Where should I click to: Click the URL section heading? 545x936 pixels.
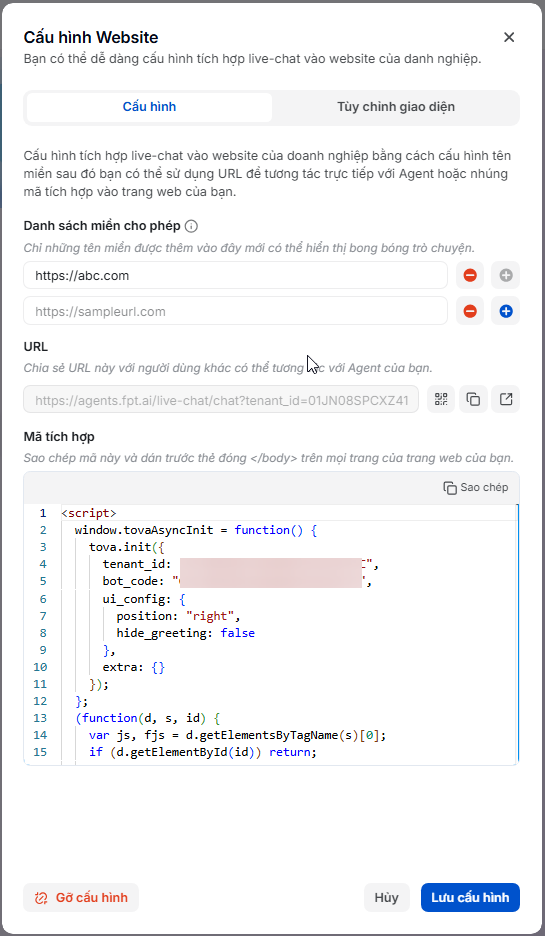(x=36, y=347)
